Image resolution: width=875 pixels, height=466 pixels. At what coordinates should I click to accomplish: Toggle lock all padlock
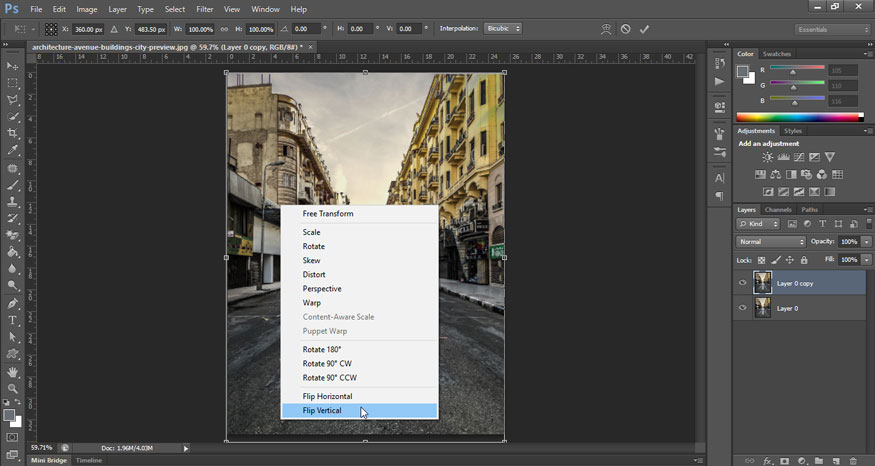tap(804, 260)
